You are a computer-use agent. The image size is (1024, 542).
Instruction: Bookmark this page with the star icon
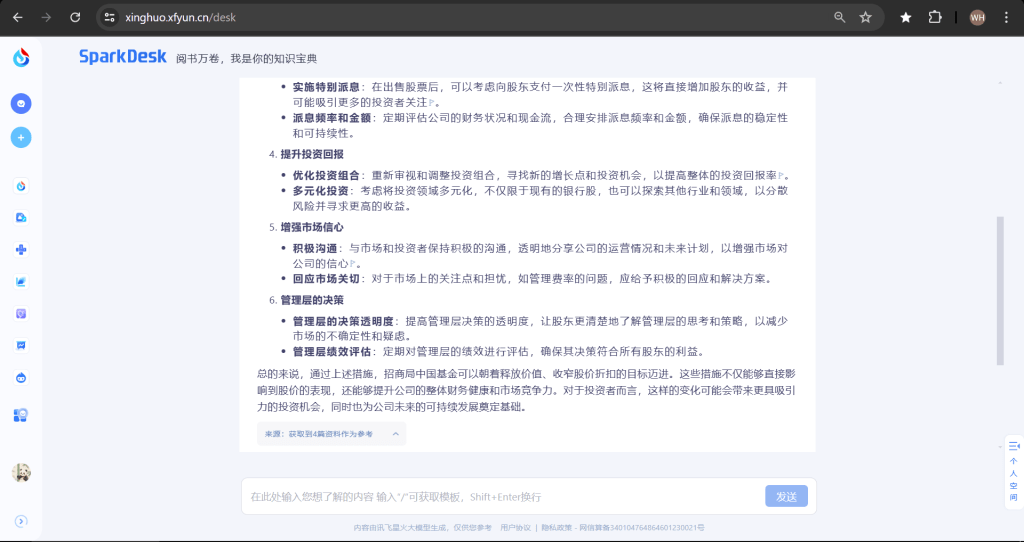866,17
